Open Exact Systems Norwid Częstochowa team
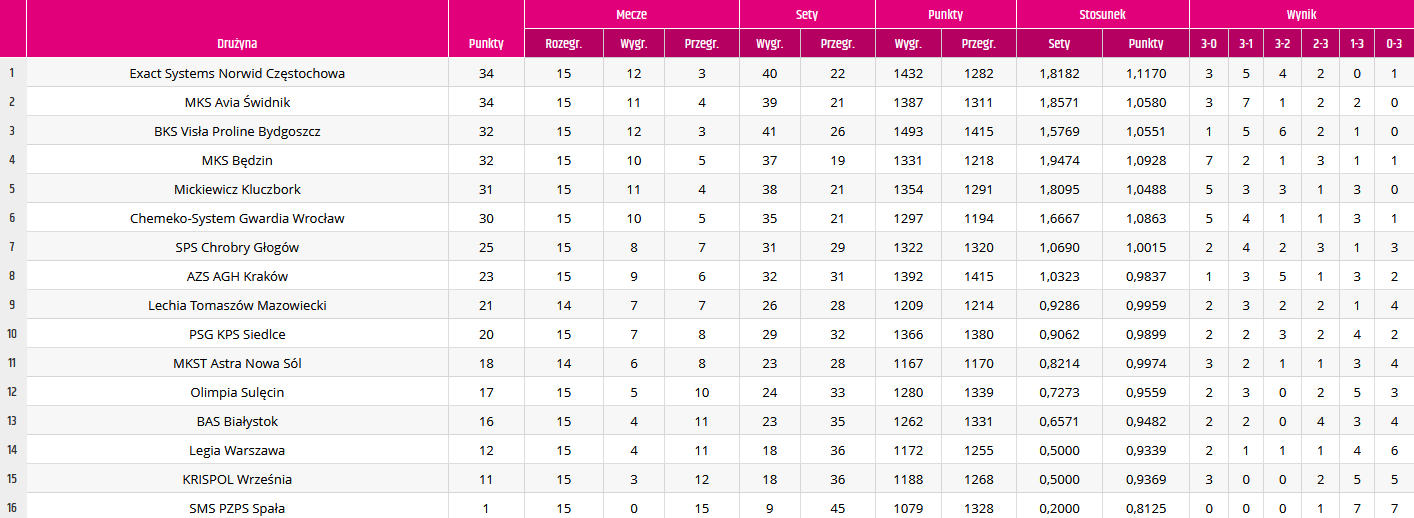Image resolution: width=1414 pixels, height=518 pixels. pyautogui.click(x=237, y=73)
